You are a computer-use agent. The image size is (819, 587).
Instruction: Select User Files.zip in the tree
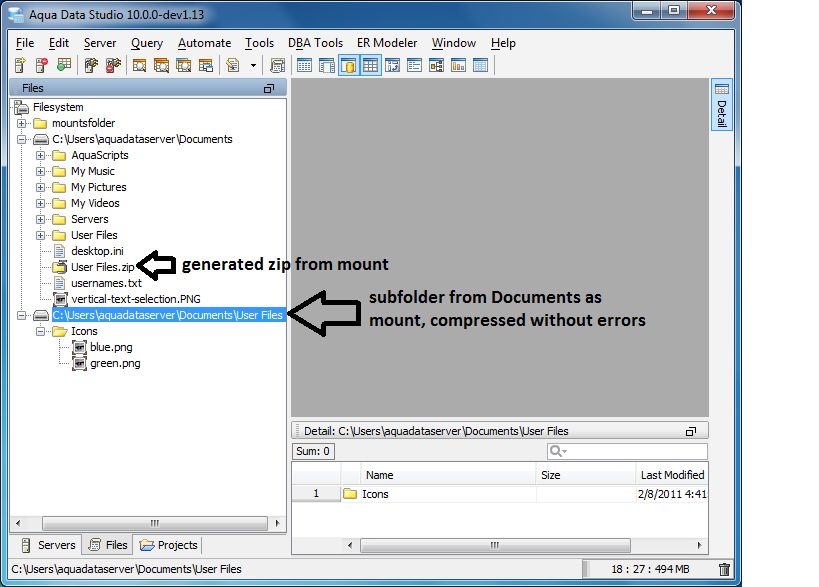[x=102, y=267]
